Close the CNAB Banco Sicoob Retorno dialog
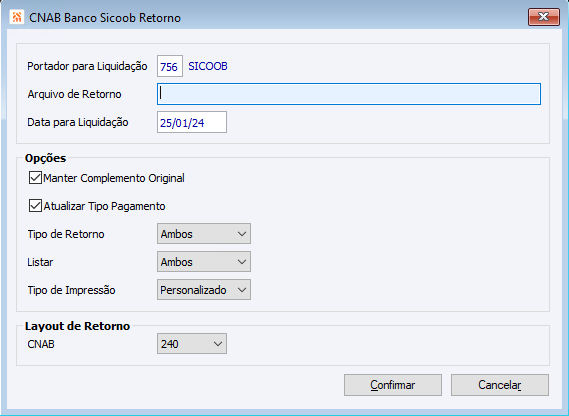 544,17
